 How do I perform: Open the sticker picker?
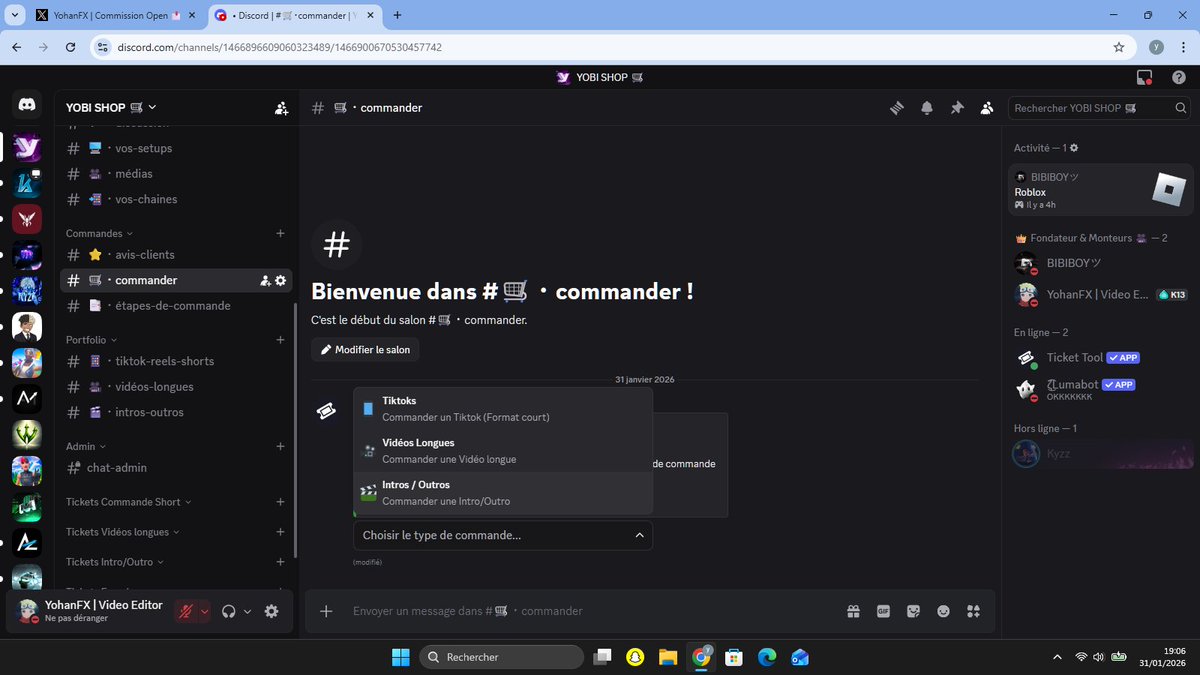click(x=913, y=610)
